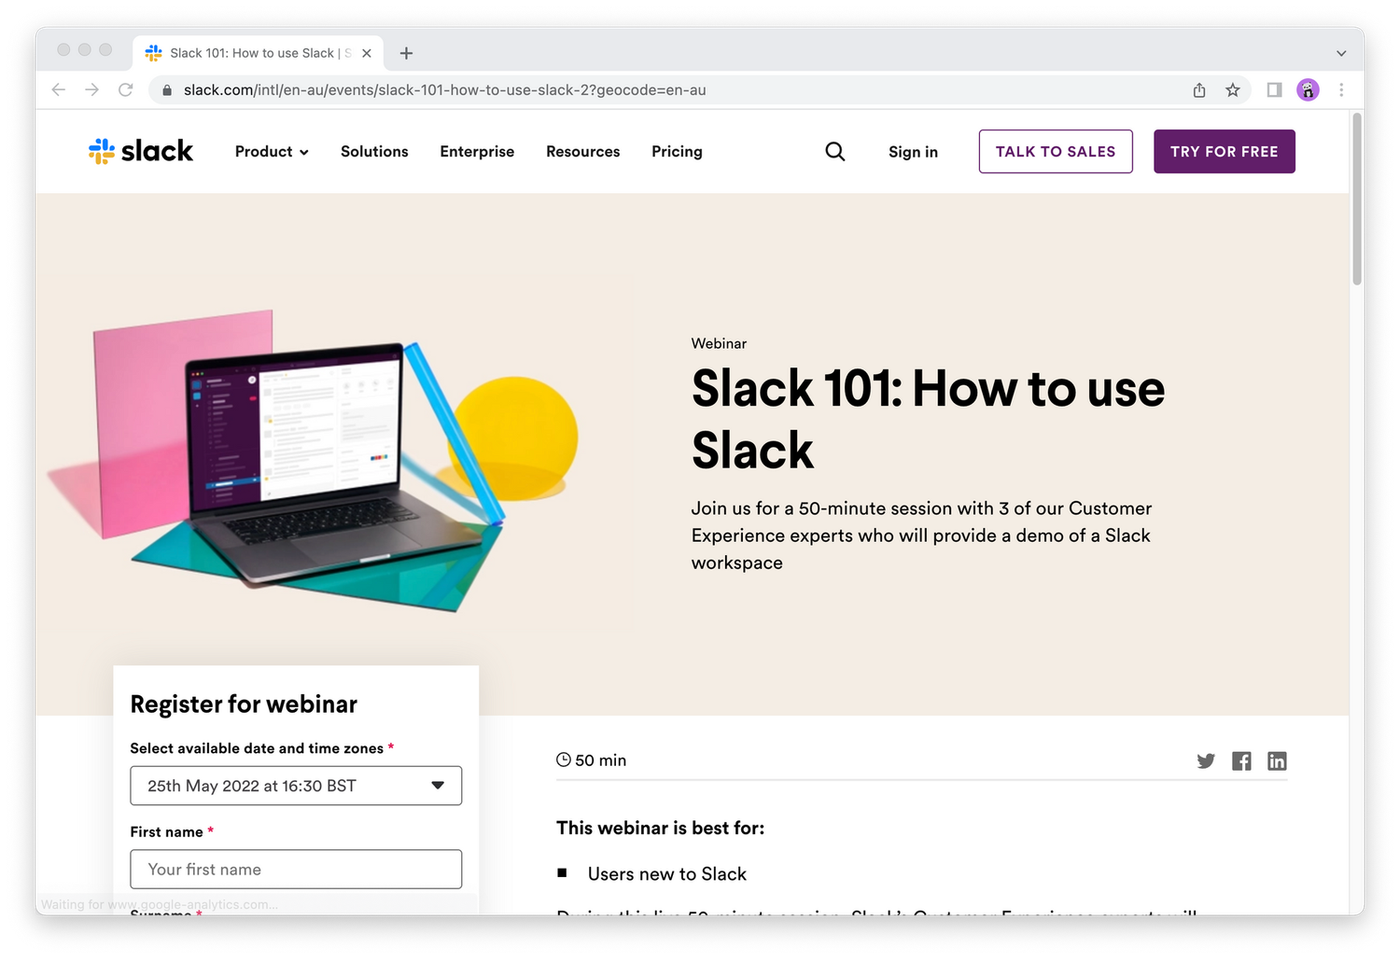
Task: Bookmark the page via the star icon
Action: 1232,89
